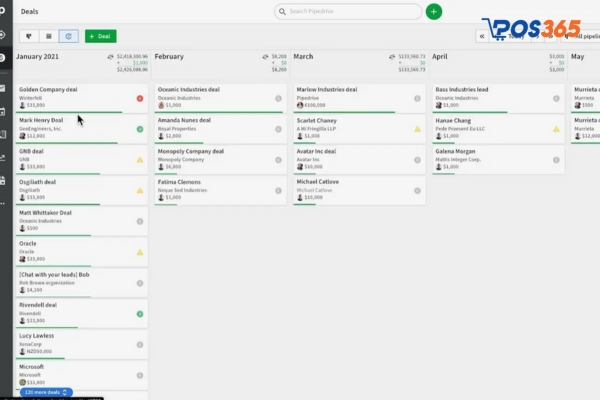Click green activity icon on Mark Henry Deal

(x=140, y=129)
